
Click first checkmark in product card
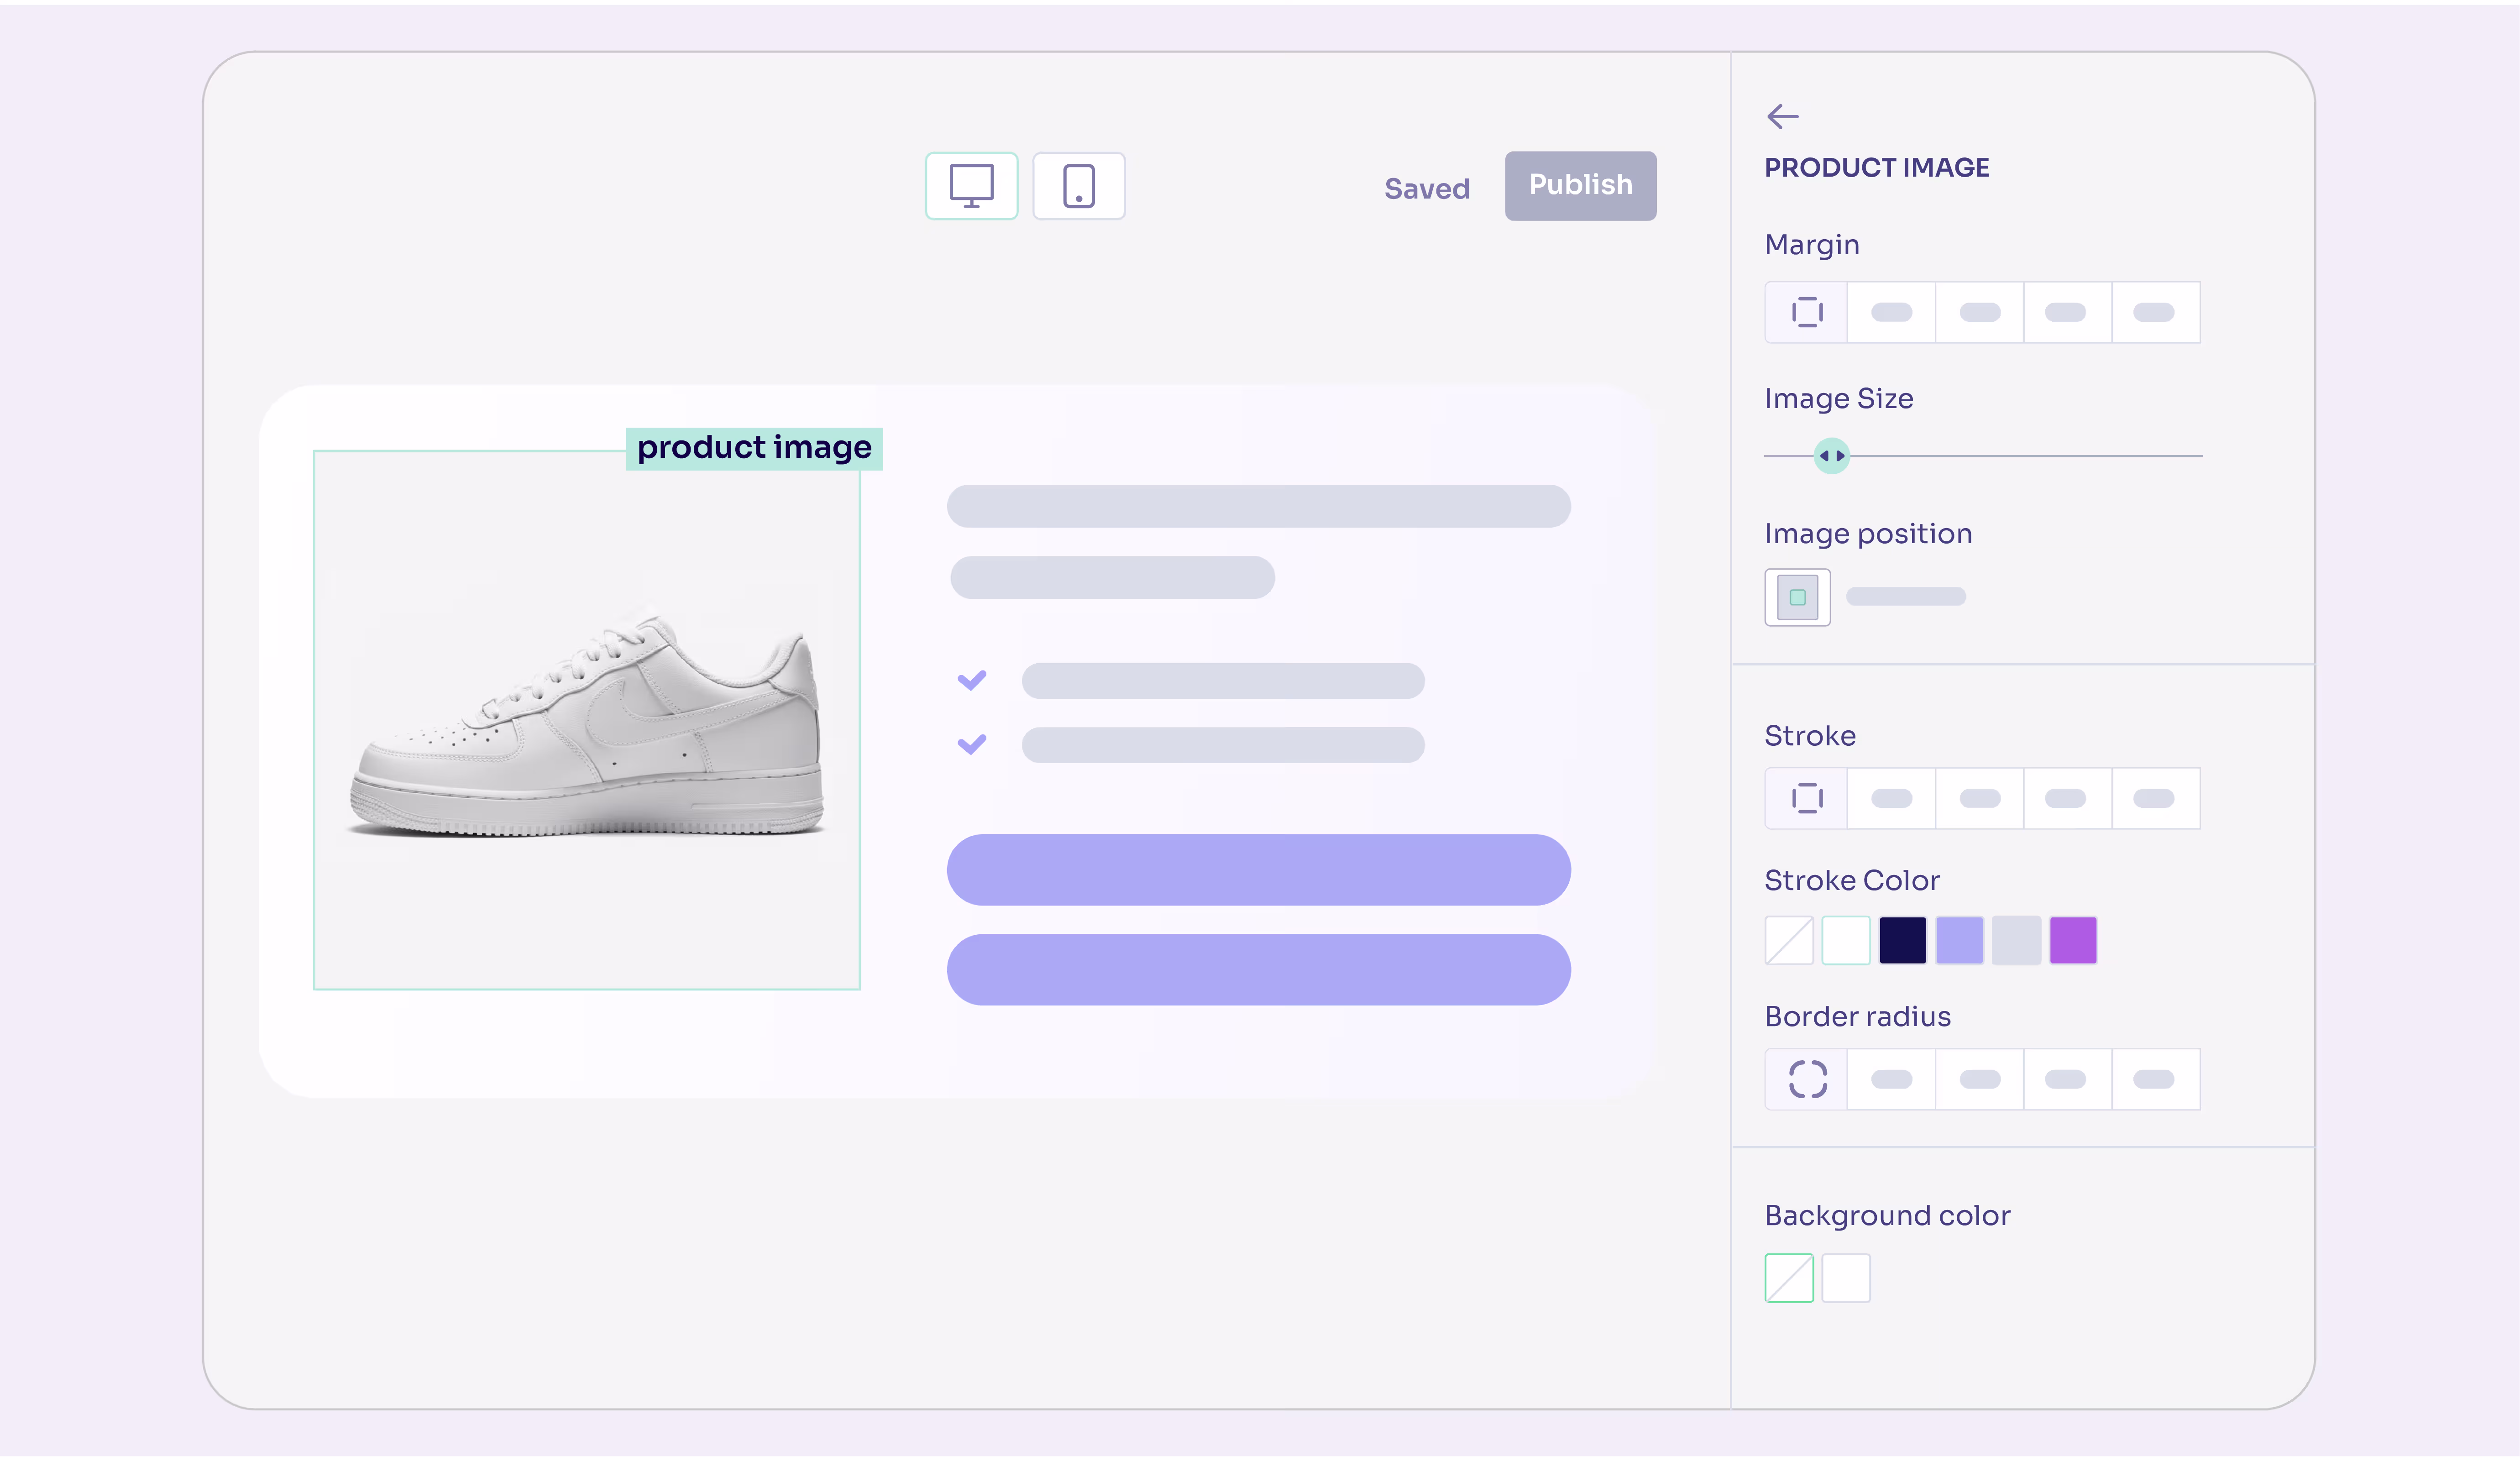pyautogui.click(x=971, y=680)
